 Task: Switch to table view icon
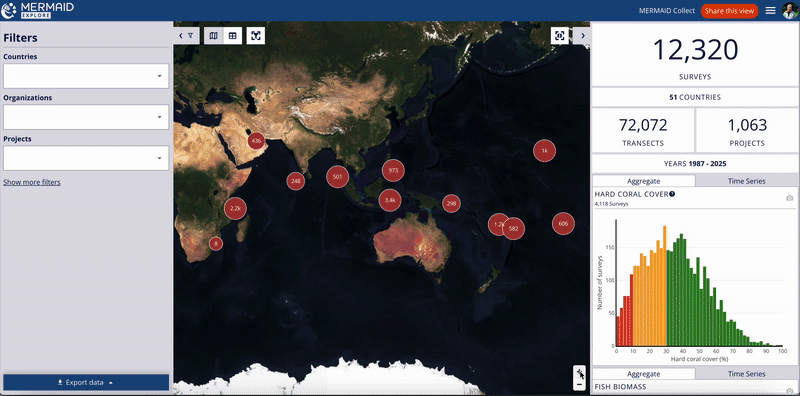point(232,36)
